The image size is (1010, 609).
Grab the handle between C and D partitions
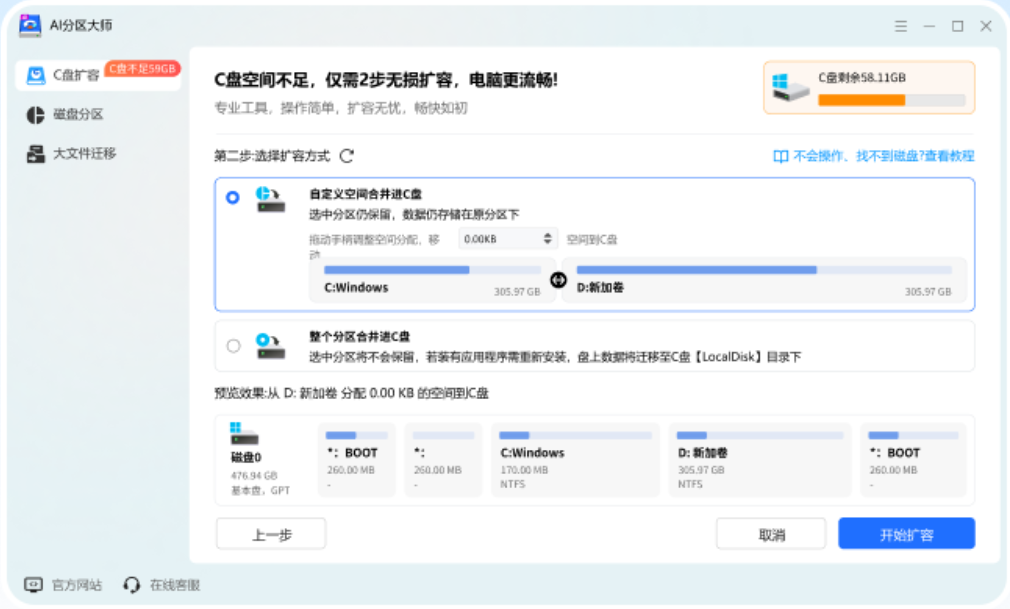[x=558, y=280]
